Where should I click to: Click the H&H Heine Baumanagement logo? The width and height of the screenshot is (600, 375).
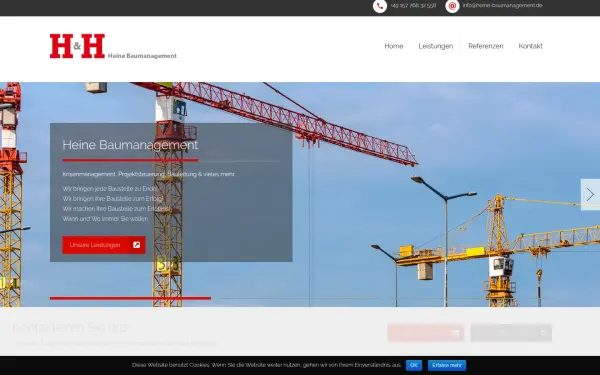point(113,46)
